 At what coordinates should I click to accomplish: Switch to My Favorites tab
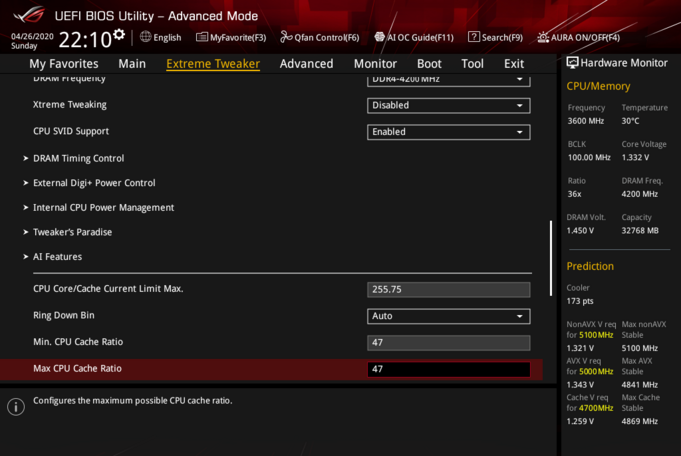coord(64,64)
